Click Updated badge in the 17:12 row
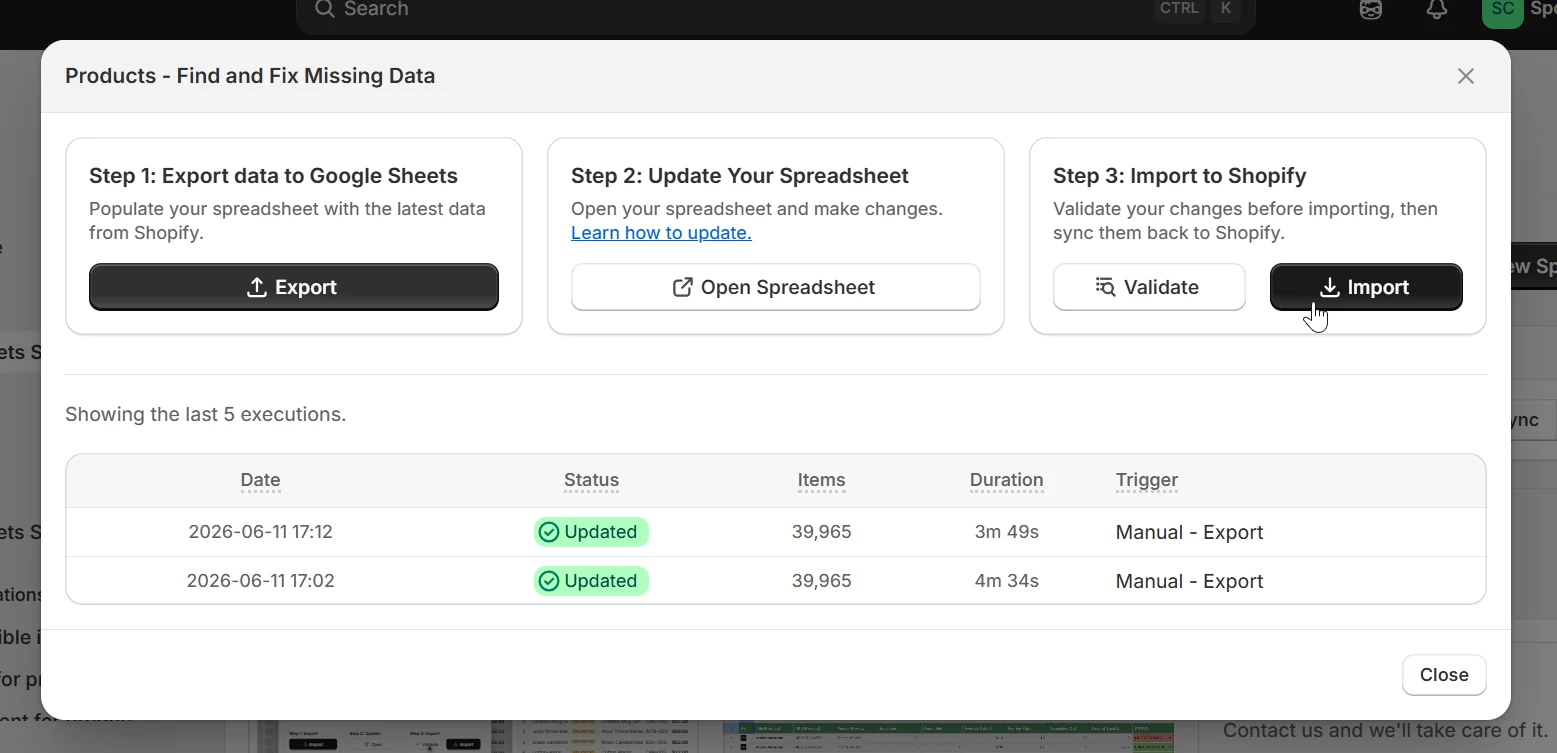1557x753 pixels. click(591, 532)
